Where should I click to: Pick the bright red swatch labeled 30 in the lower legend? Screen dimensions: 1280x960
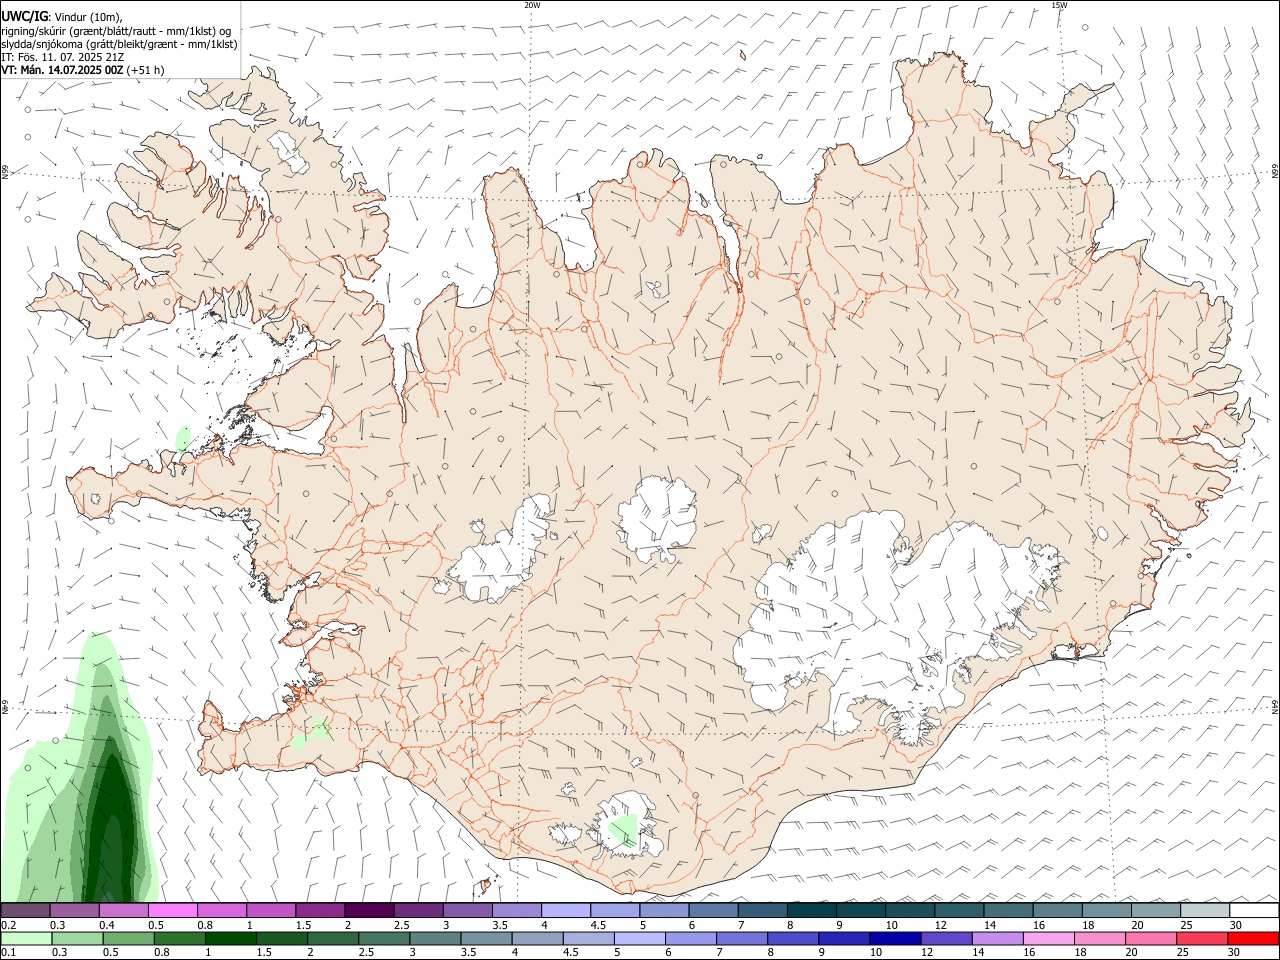click(x=1253, y=938)
